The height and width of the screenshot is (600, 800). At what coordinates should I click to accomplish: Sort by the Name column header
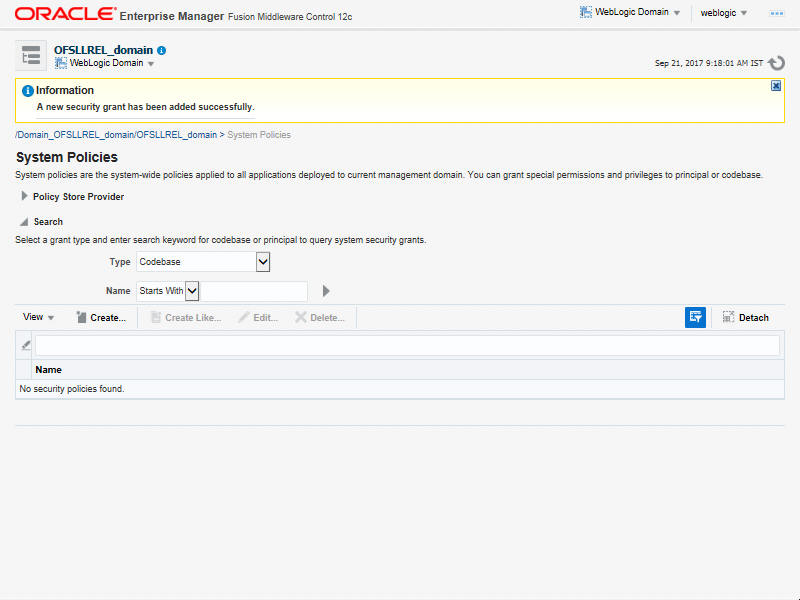point(48,370)
